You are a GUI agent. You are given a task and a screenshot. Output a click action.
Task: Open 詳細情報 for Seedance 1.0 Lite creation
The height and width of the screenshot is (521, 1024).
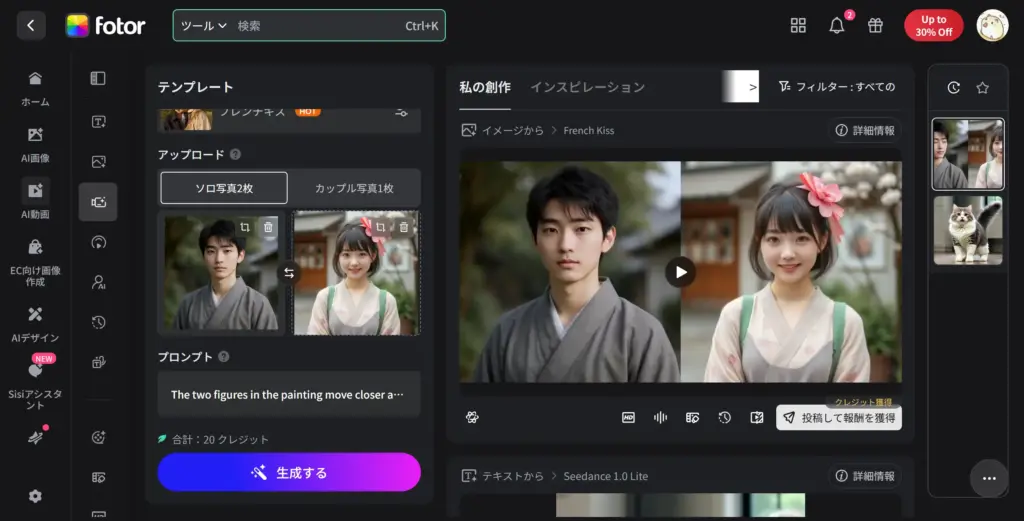pos(865,476)
